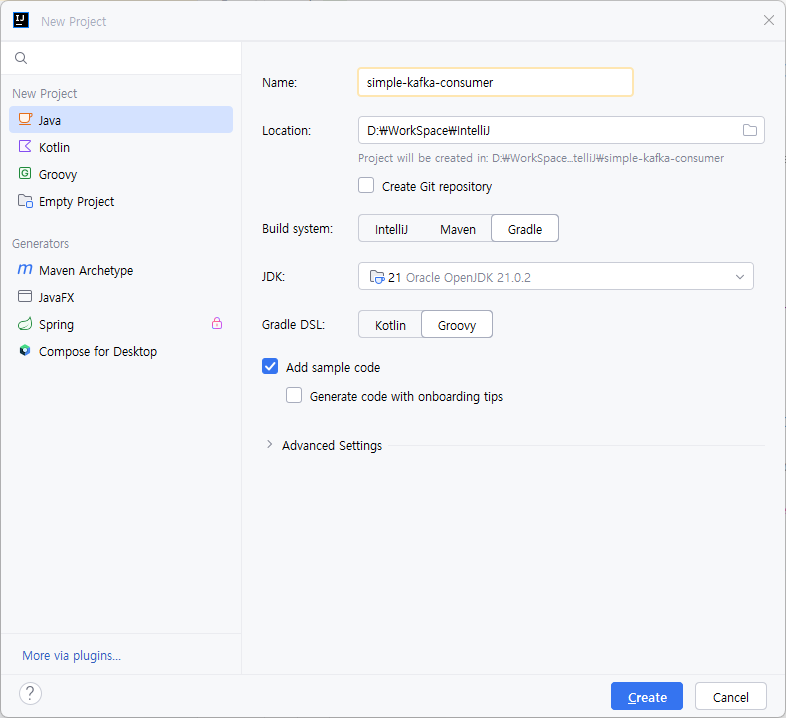Image resolution: width=786 pixels, height=718 pixels.
Task: Expand the Advanced Settings section
Action: 270,444
